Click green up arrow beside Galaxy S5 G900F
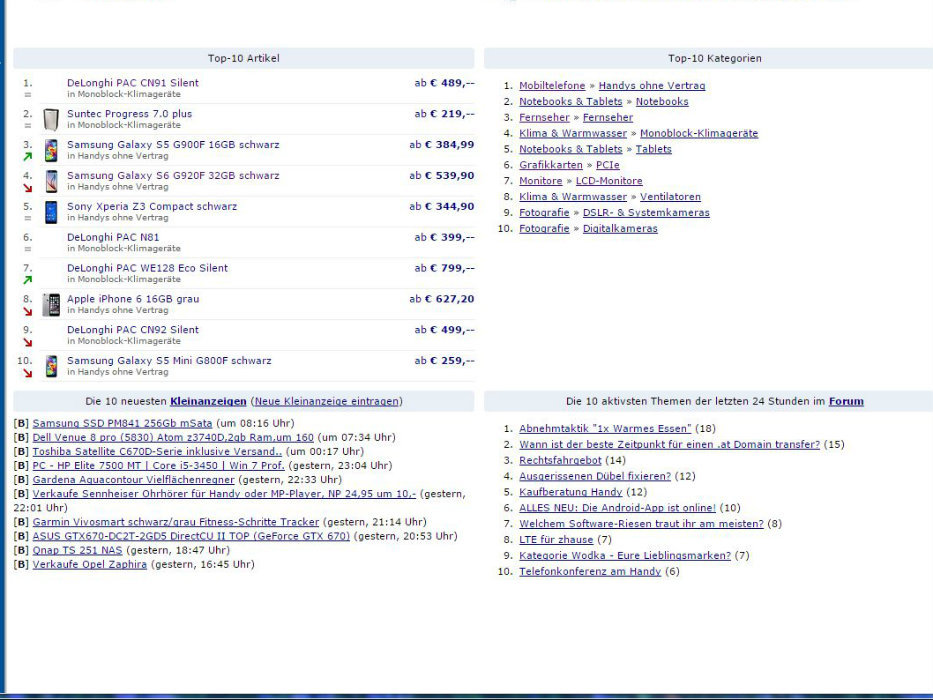This screenshot has width=933, height=700. pos(28,157)
